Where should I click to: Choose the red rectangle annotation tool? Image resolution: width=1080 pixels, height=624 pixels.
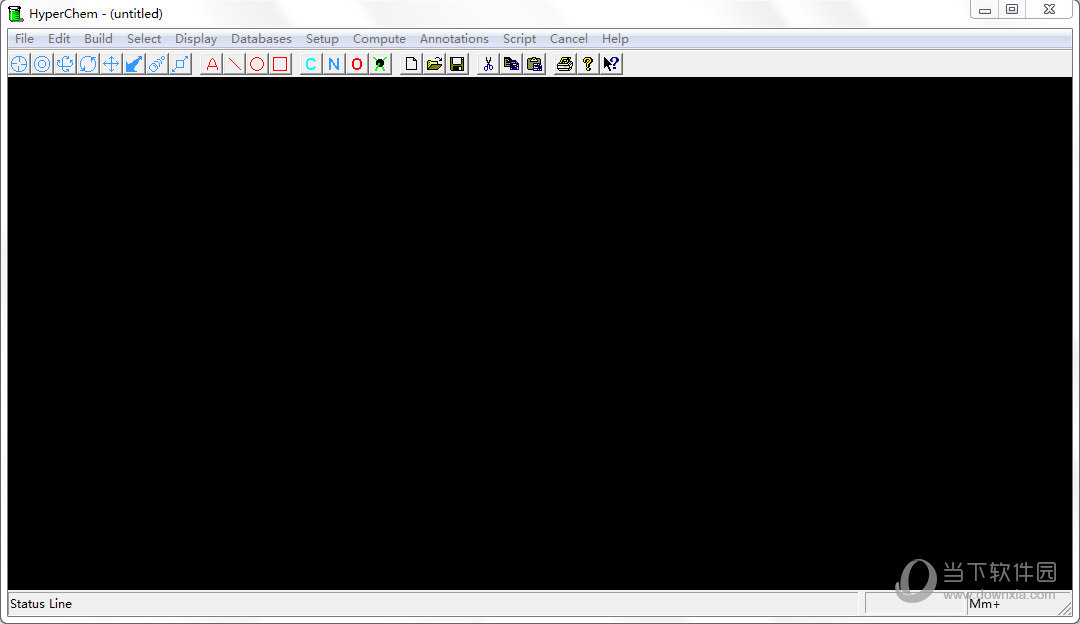click(280, 64)
